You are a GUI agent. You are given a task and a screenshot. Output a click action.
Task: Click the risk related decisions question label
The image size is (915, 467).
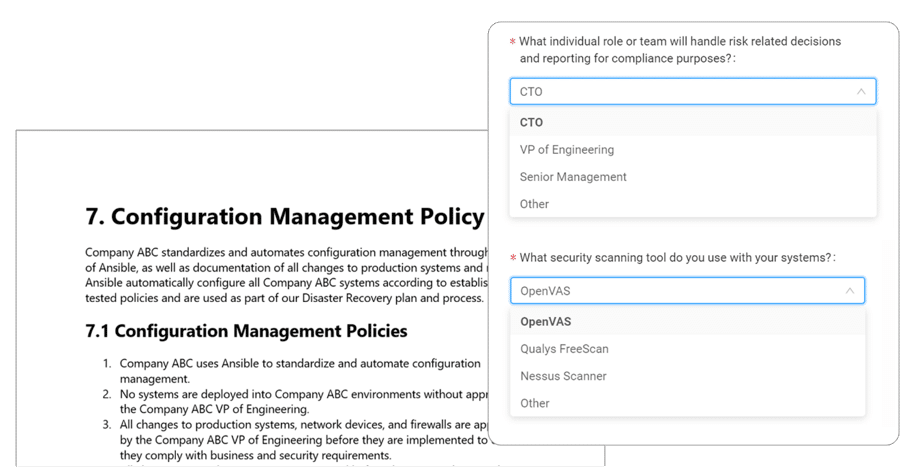click(x=680, y=50)
